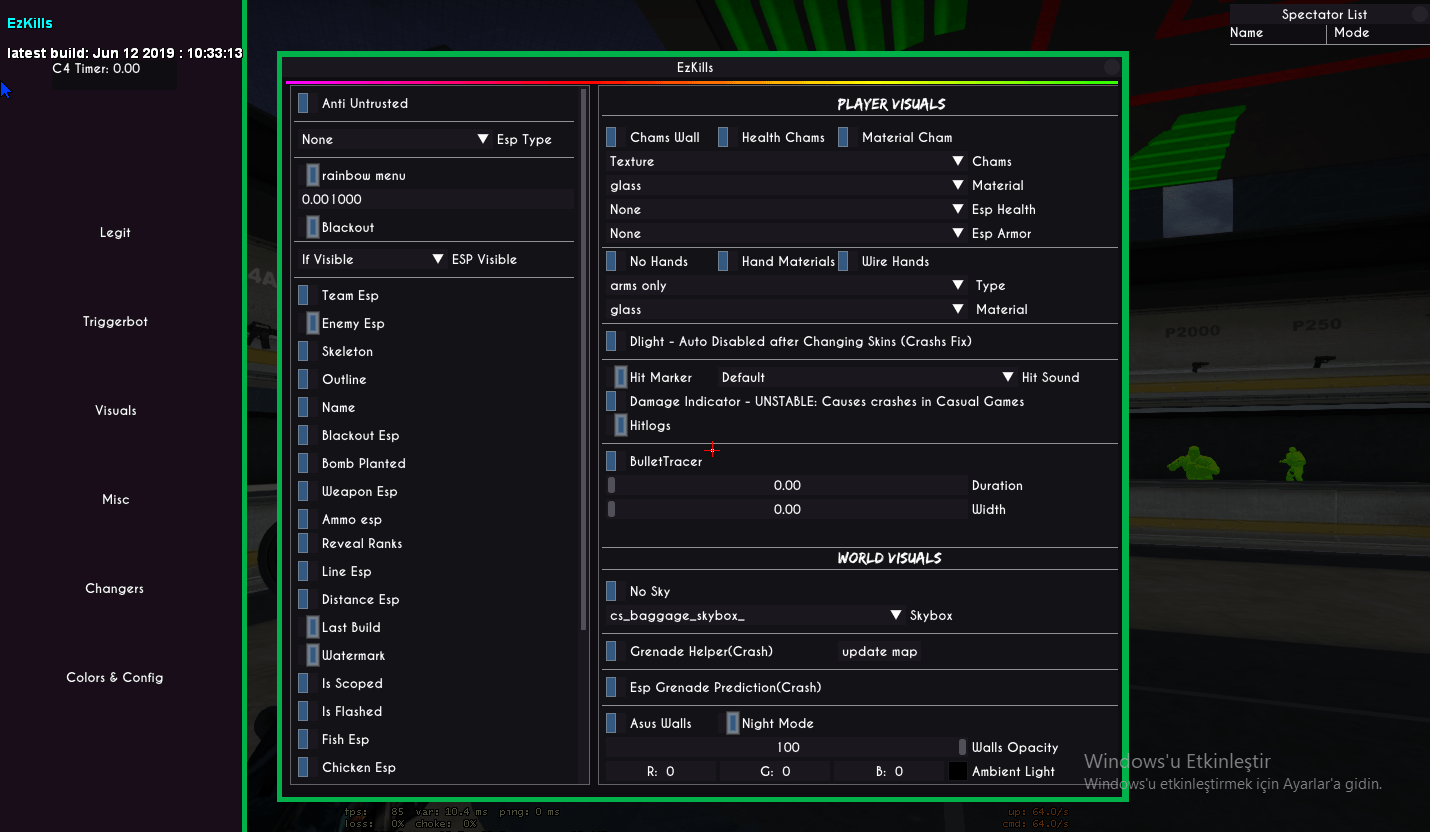Click the update map button
Image resolution: width=1430 pixels, height=832 pixels.
[x=879, y=651]
